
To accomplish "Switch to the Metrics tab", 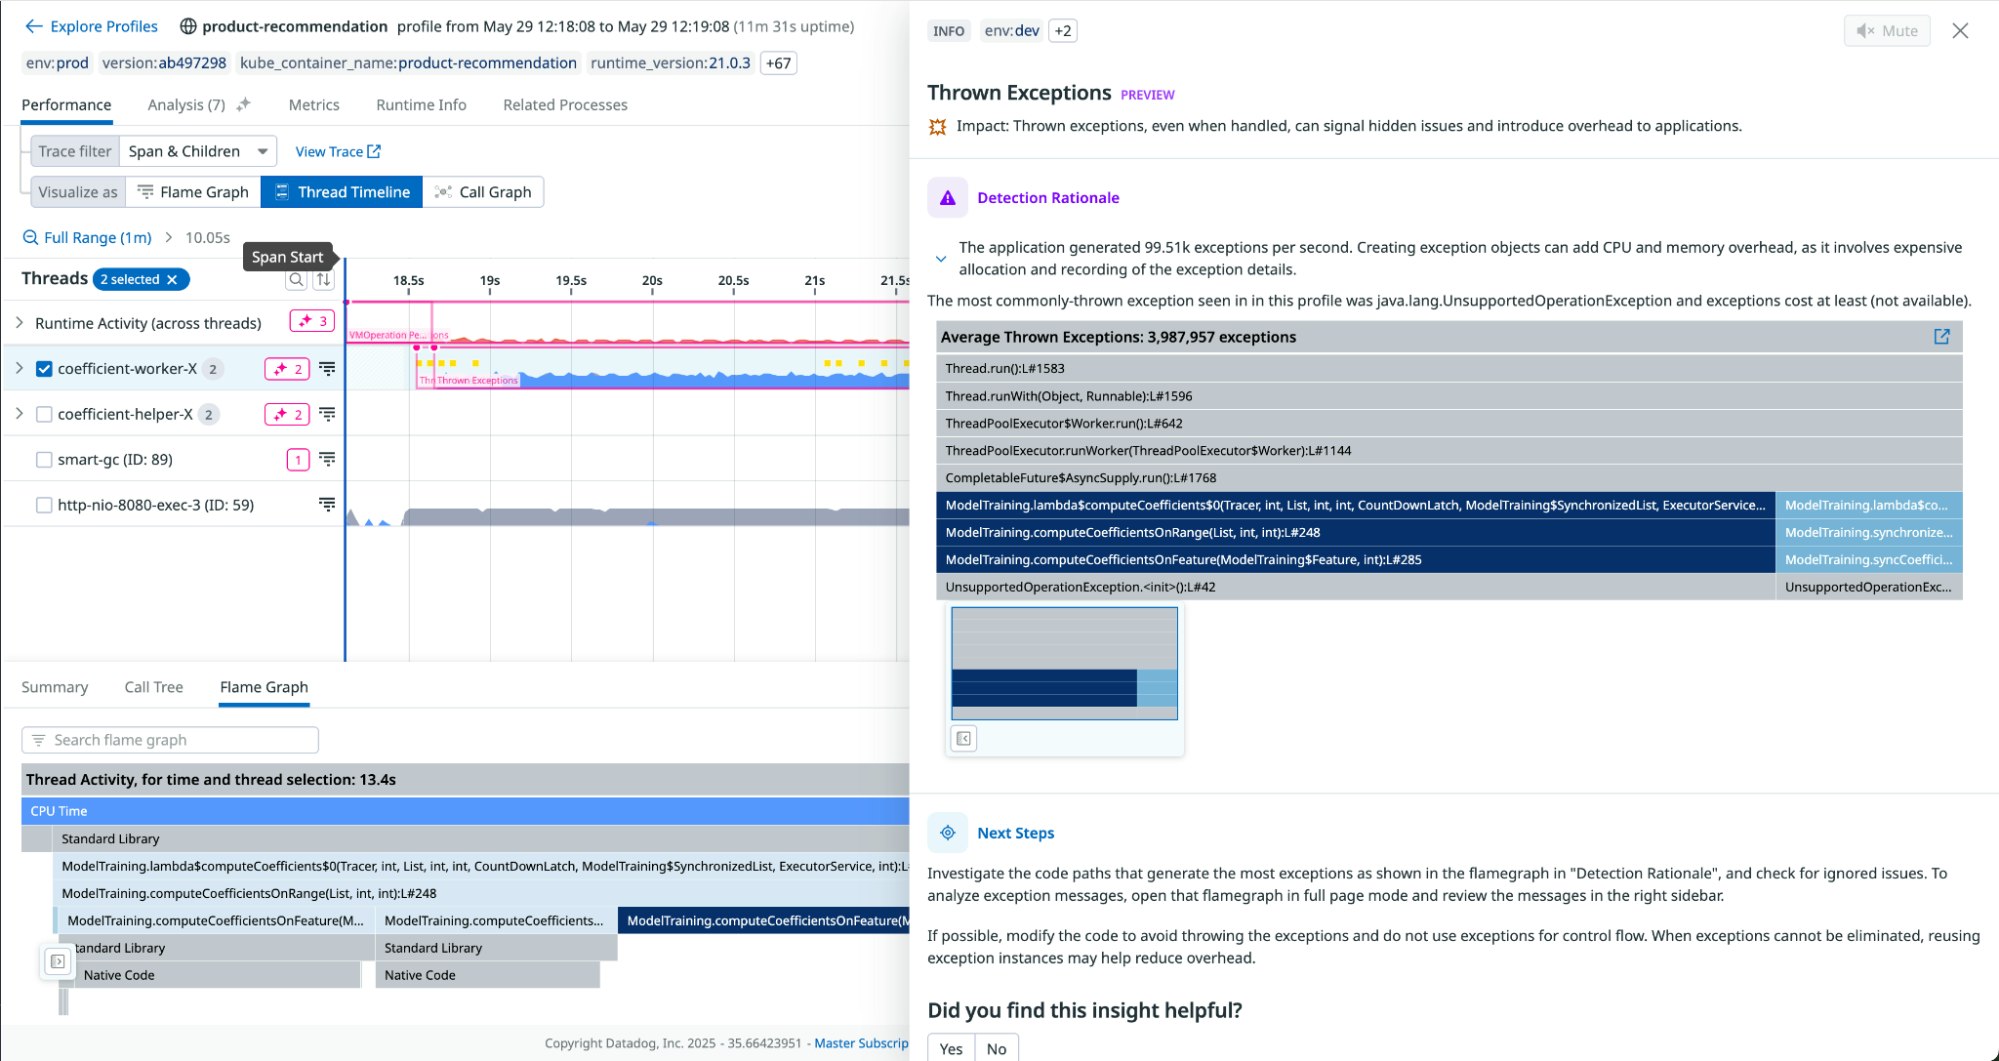I will [313, 105].
